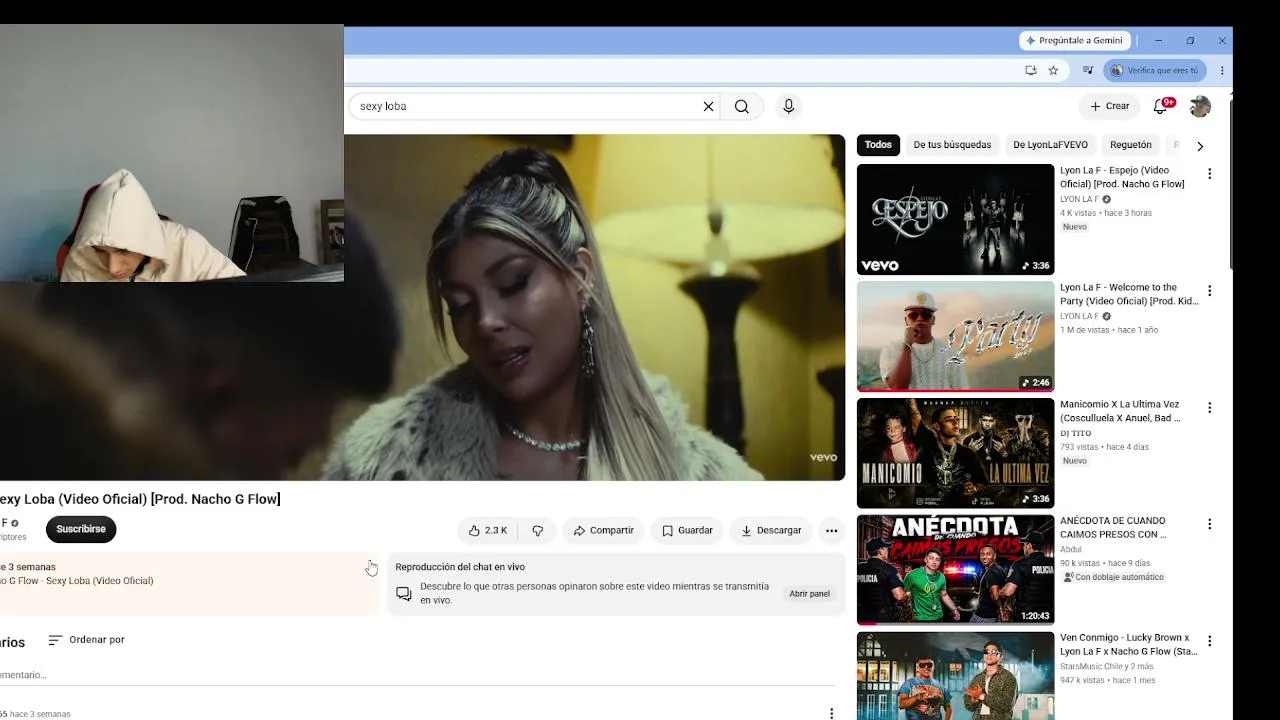
Task: Click the search magnifier button
Action: coord(742,106)
